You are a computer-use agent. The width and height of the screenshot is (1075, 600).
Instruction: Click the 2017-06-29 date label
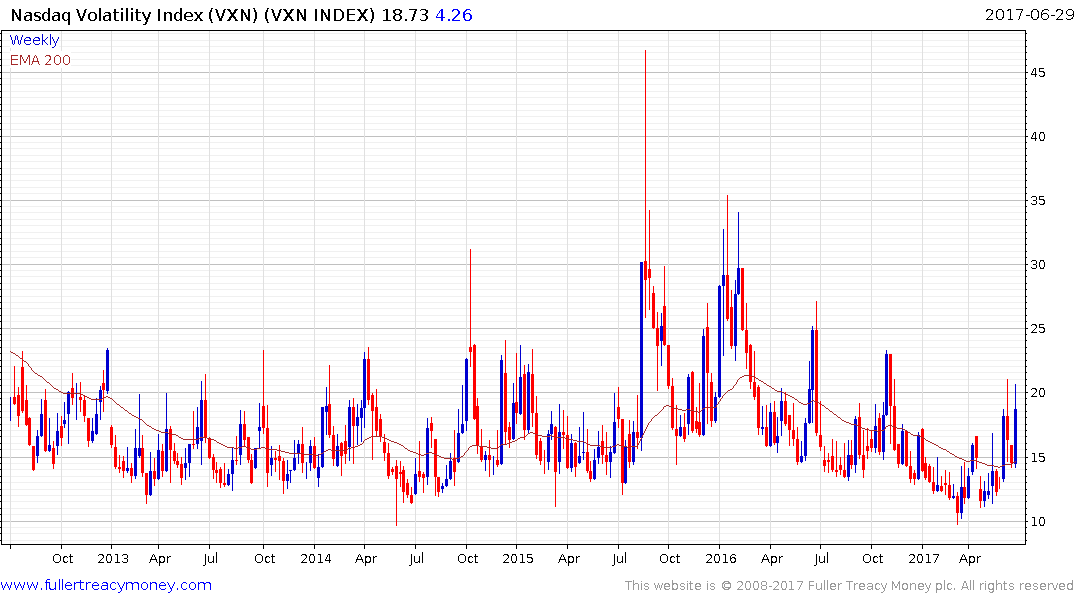(x=1029, y=15)
